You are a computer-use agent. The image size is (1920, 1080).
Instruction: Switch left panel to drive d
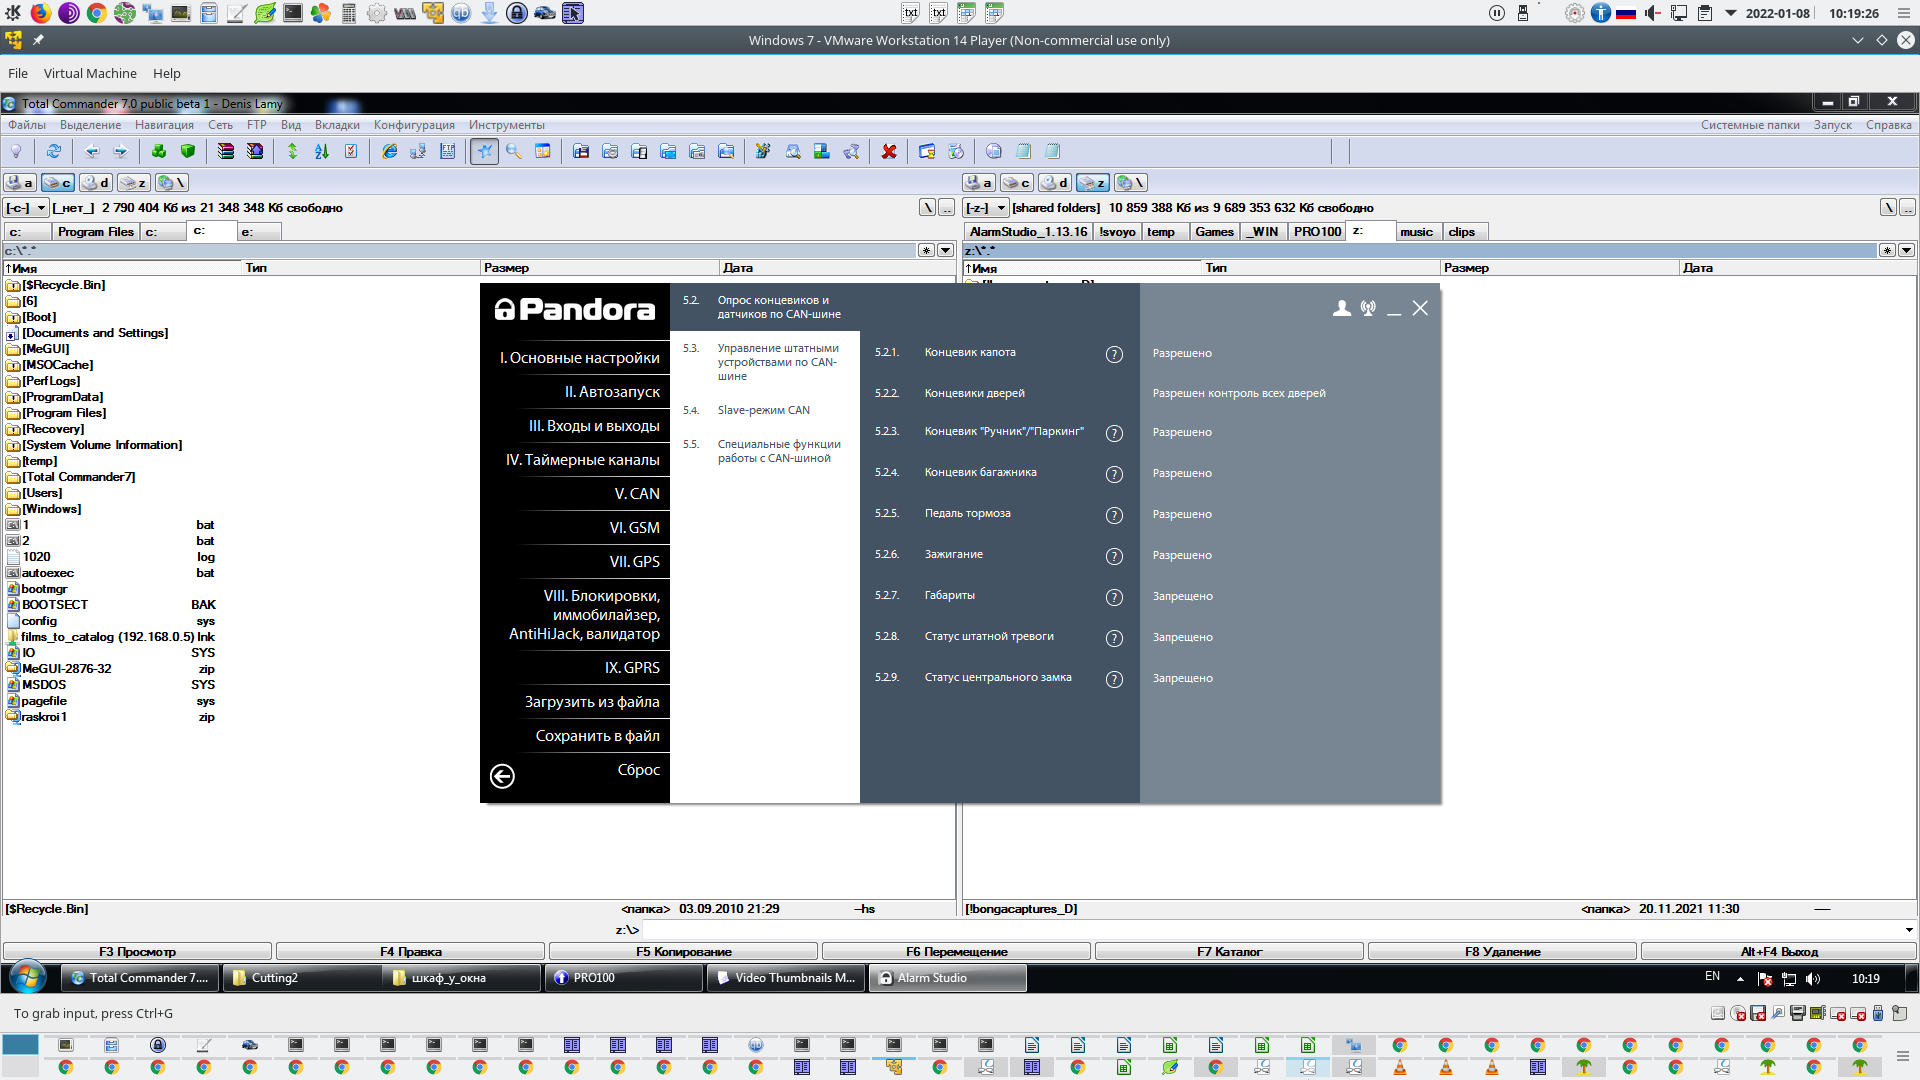coord(96,183)
